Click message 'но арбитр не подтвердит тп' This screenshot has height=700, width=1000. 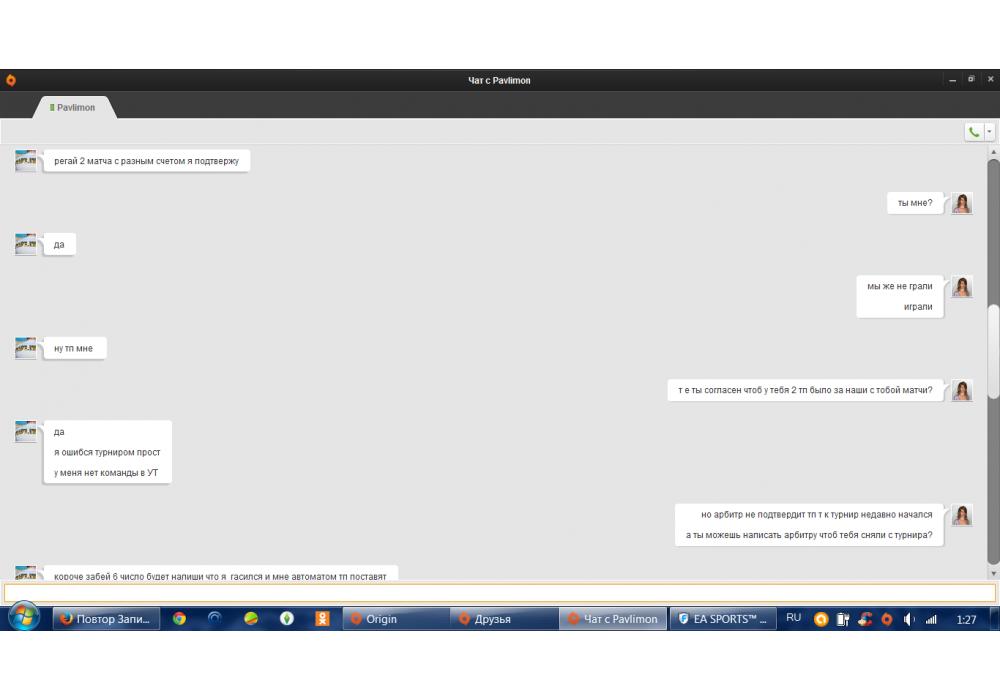816,514
